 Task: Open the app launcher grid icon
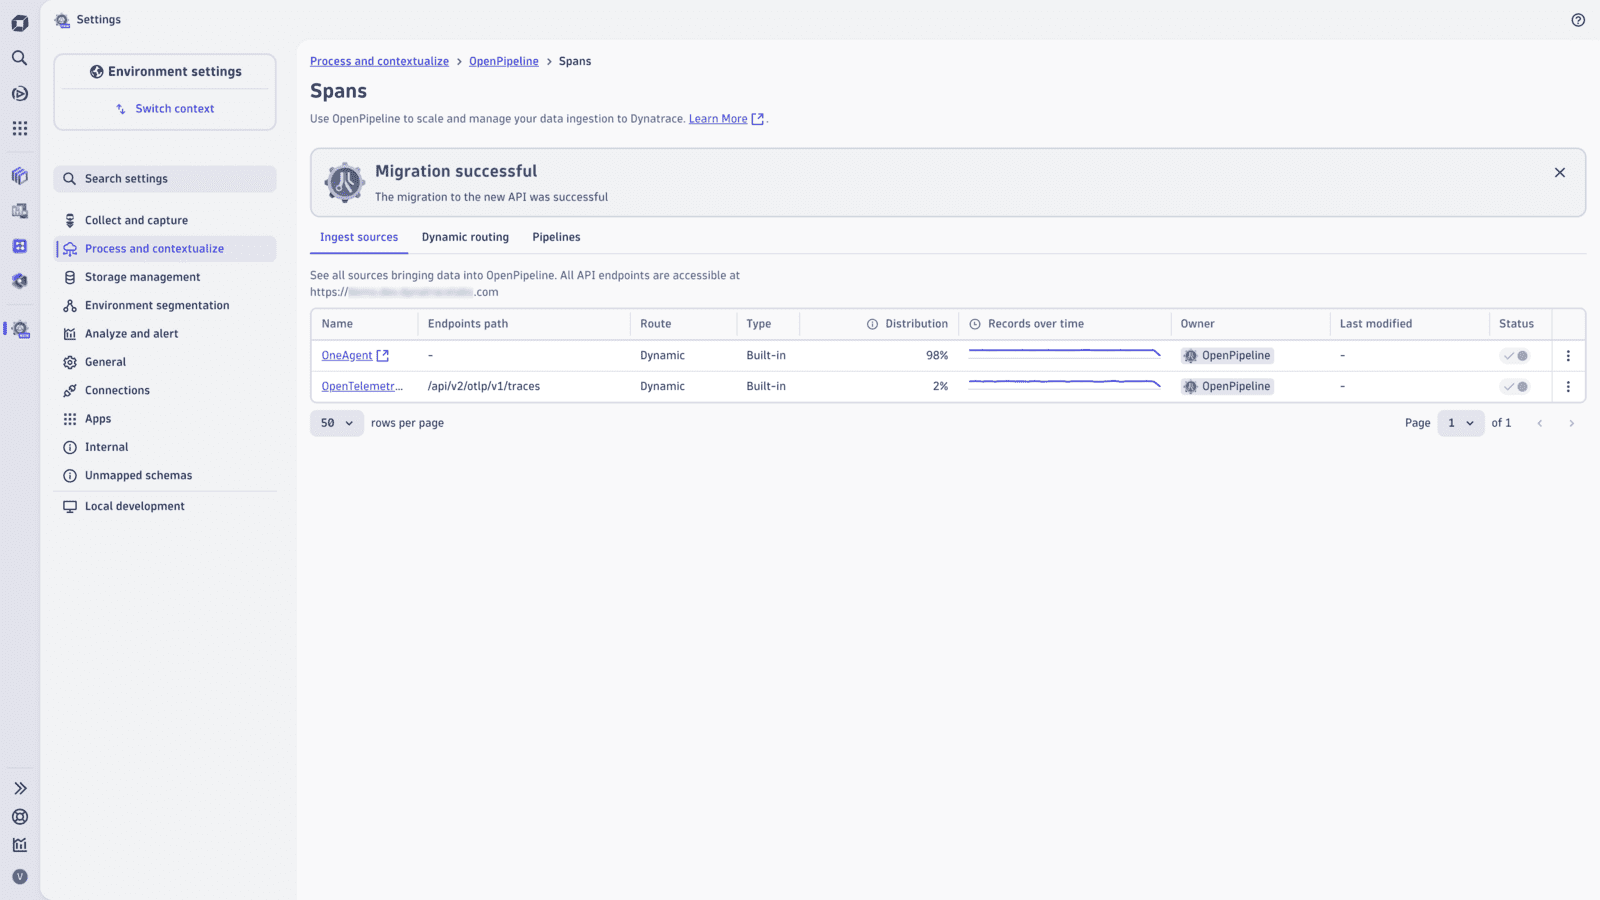[19, 128]
